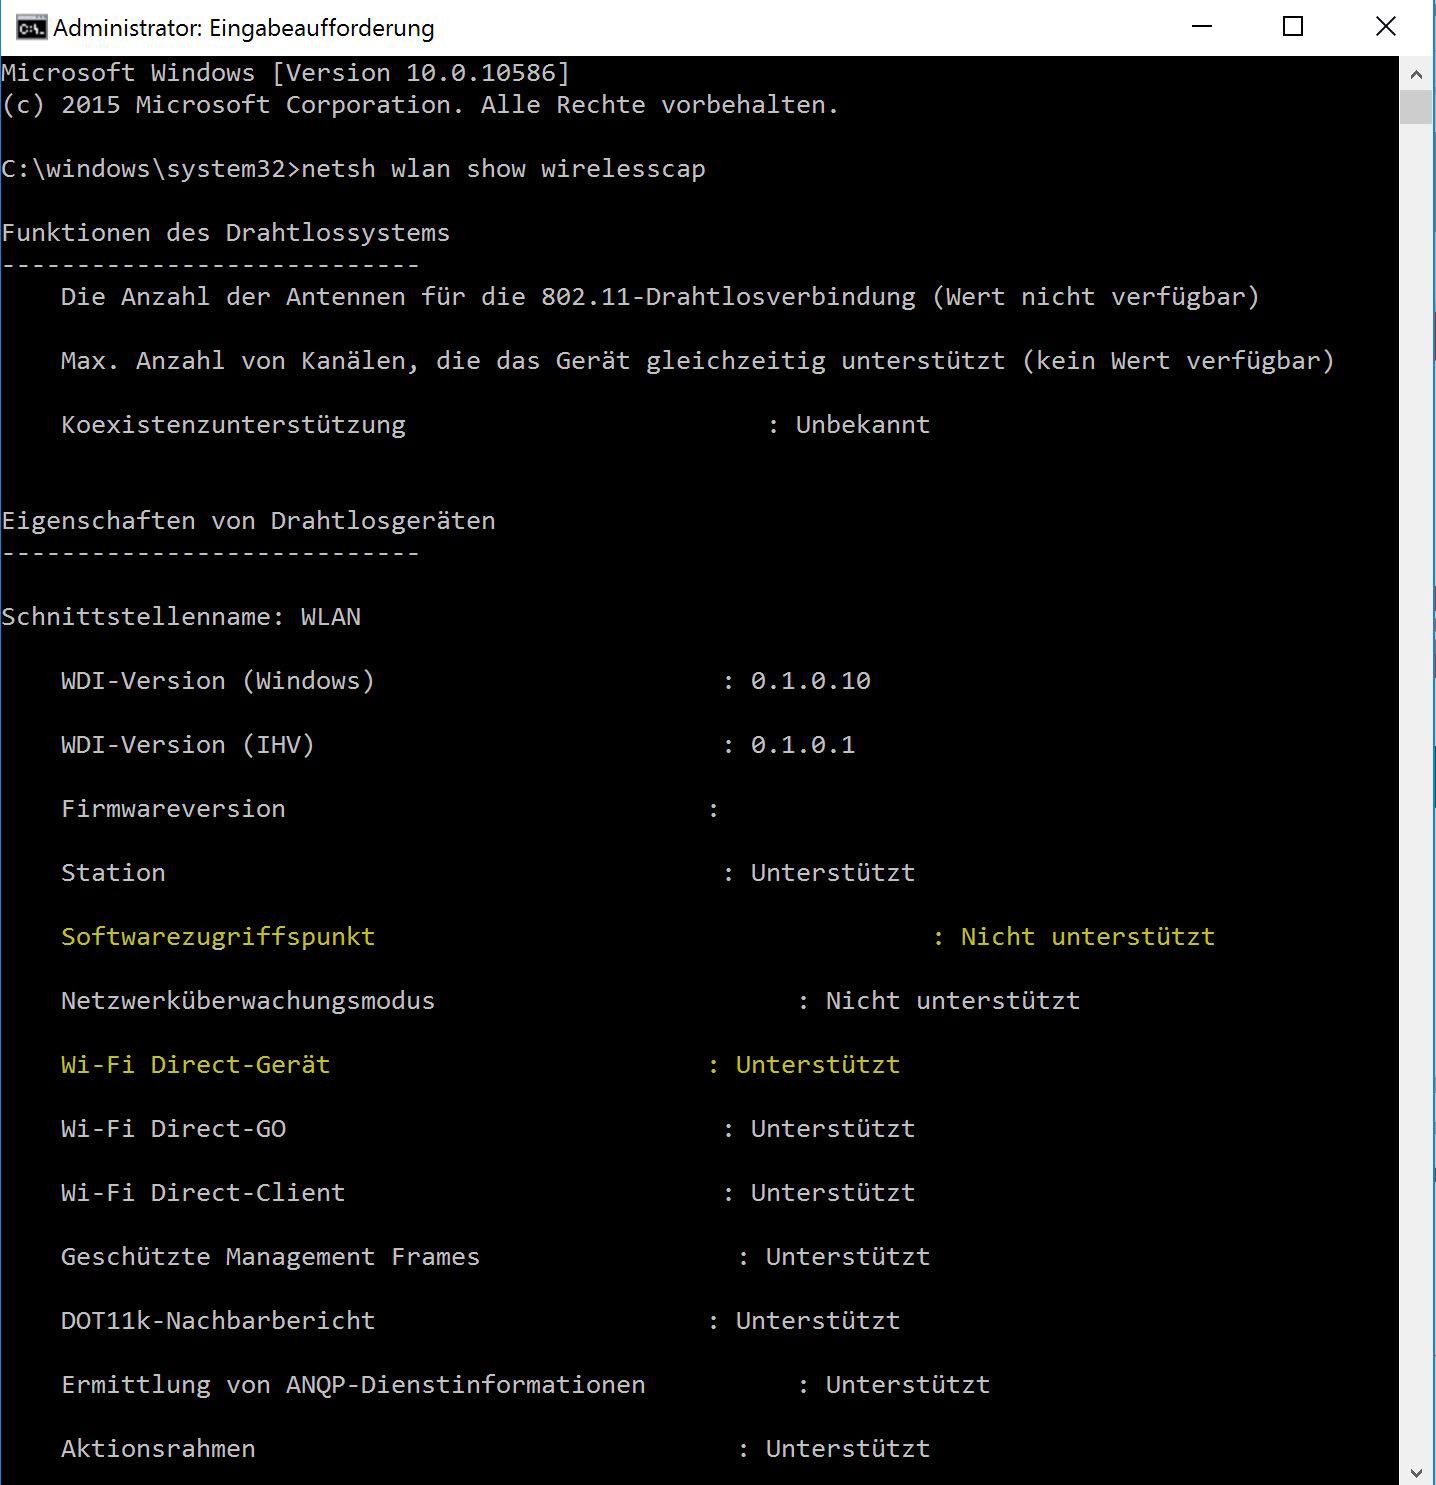Image resolution: width=1436 pixels, height=1485 pixels.
Task: Click the label 'Wi-Fi Direct-Client'
Action: (x=203, y=1193)
